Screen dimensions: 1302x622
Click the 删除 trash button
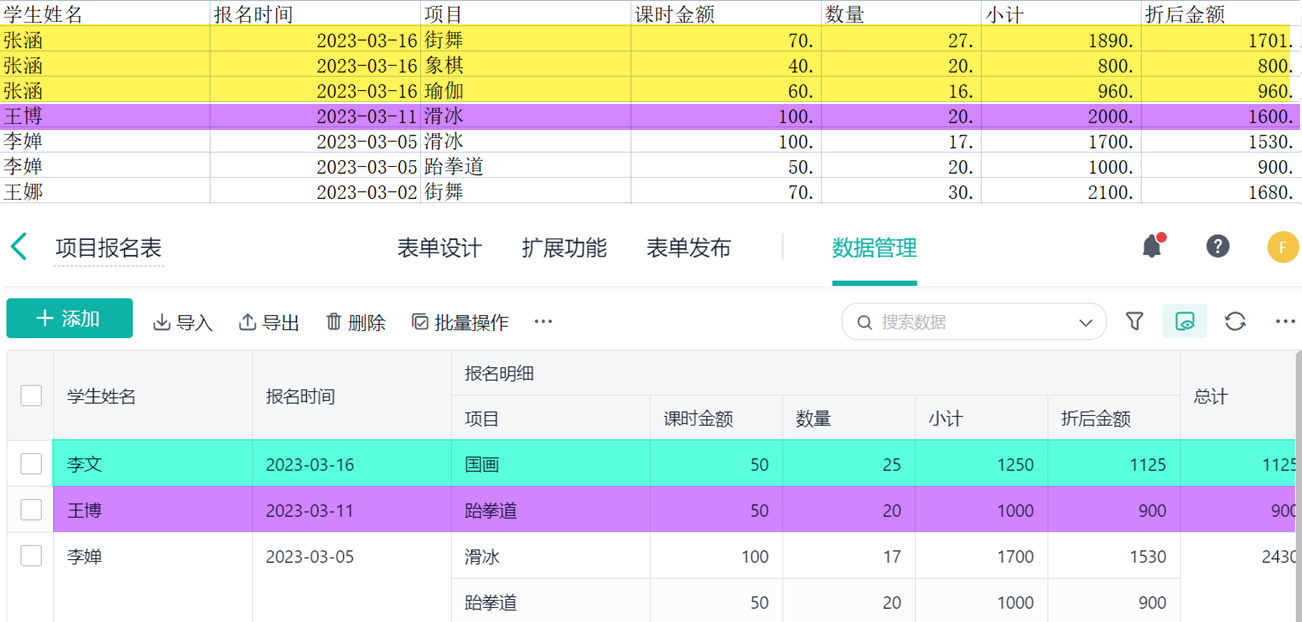tap(356, 322)
